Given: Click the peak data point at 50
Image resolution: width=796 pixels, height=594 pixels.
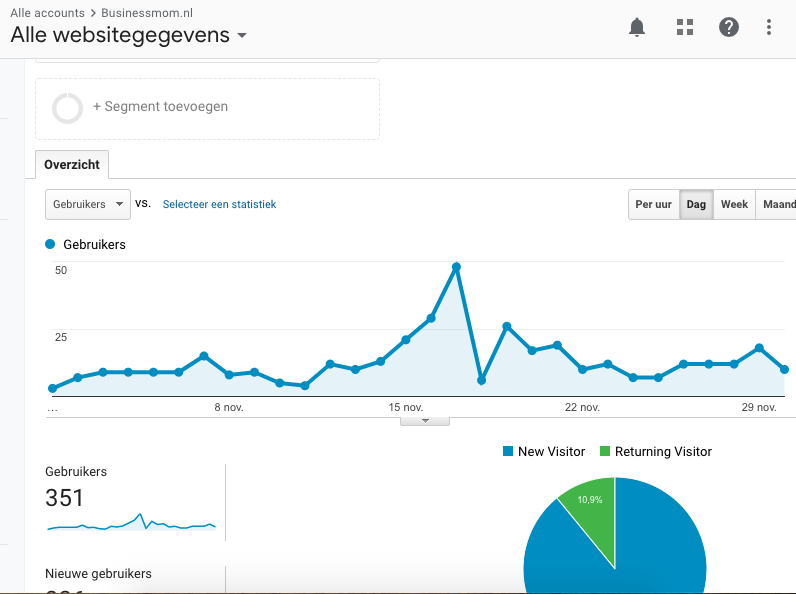Looking at the screenshot, I should pyautogui.click(x=456, y=267).
